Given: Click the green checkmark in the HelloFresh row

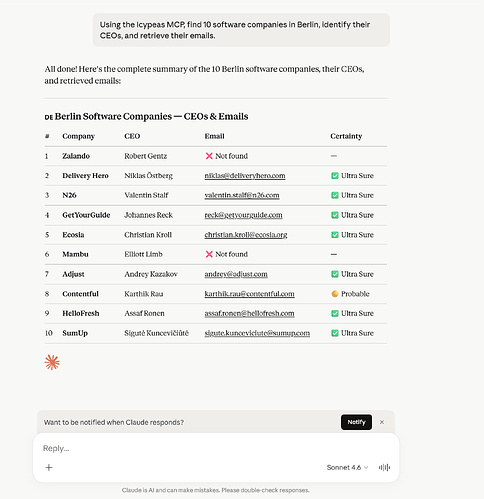Looking at the screenshot, I should click(335, 313).
